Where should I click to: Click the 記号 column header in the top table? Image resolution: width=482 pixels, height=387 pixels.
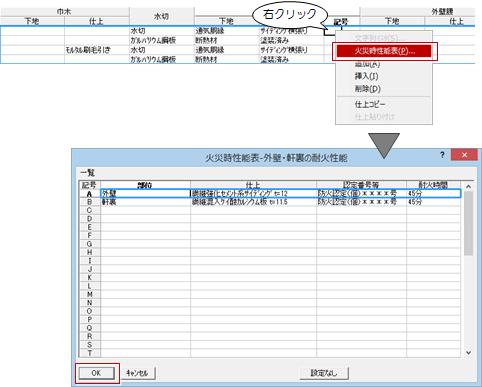coord(341,22)
